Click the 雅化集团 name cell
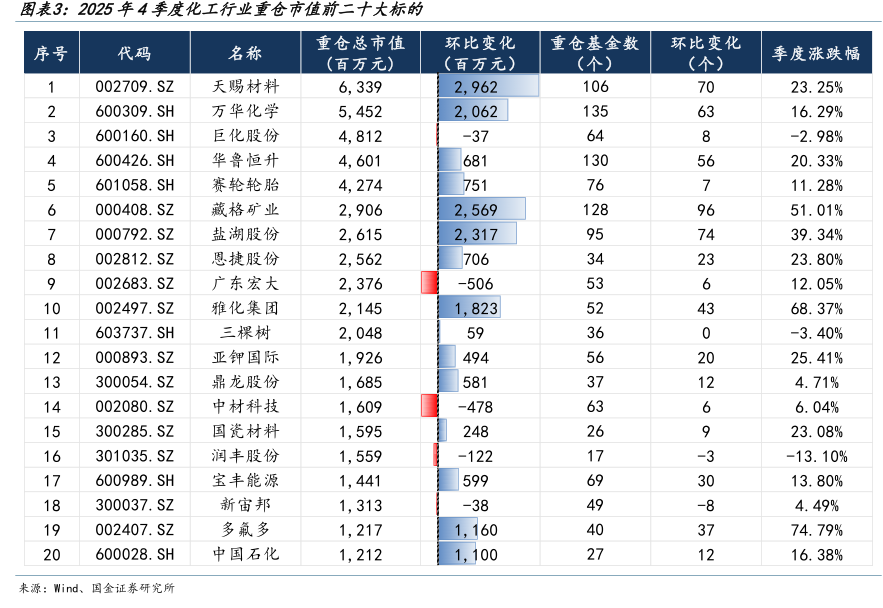 click(x=245, y=307)
